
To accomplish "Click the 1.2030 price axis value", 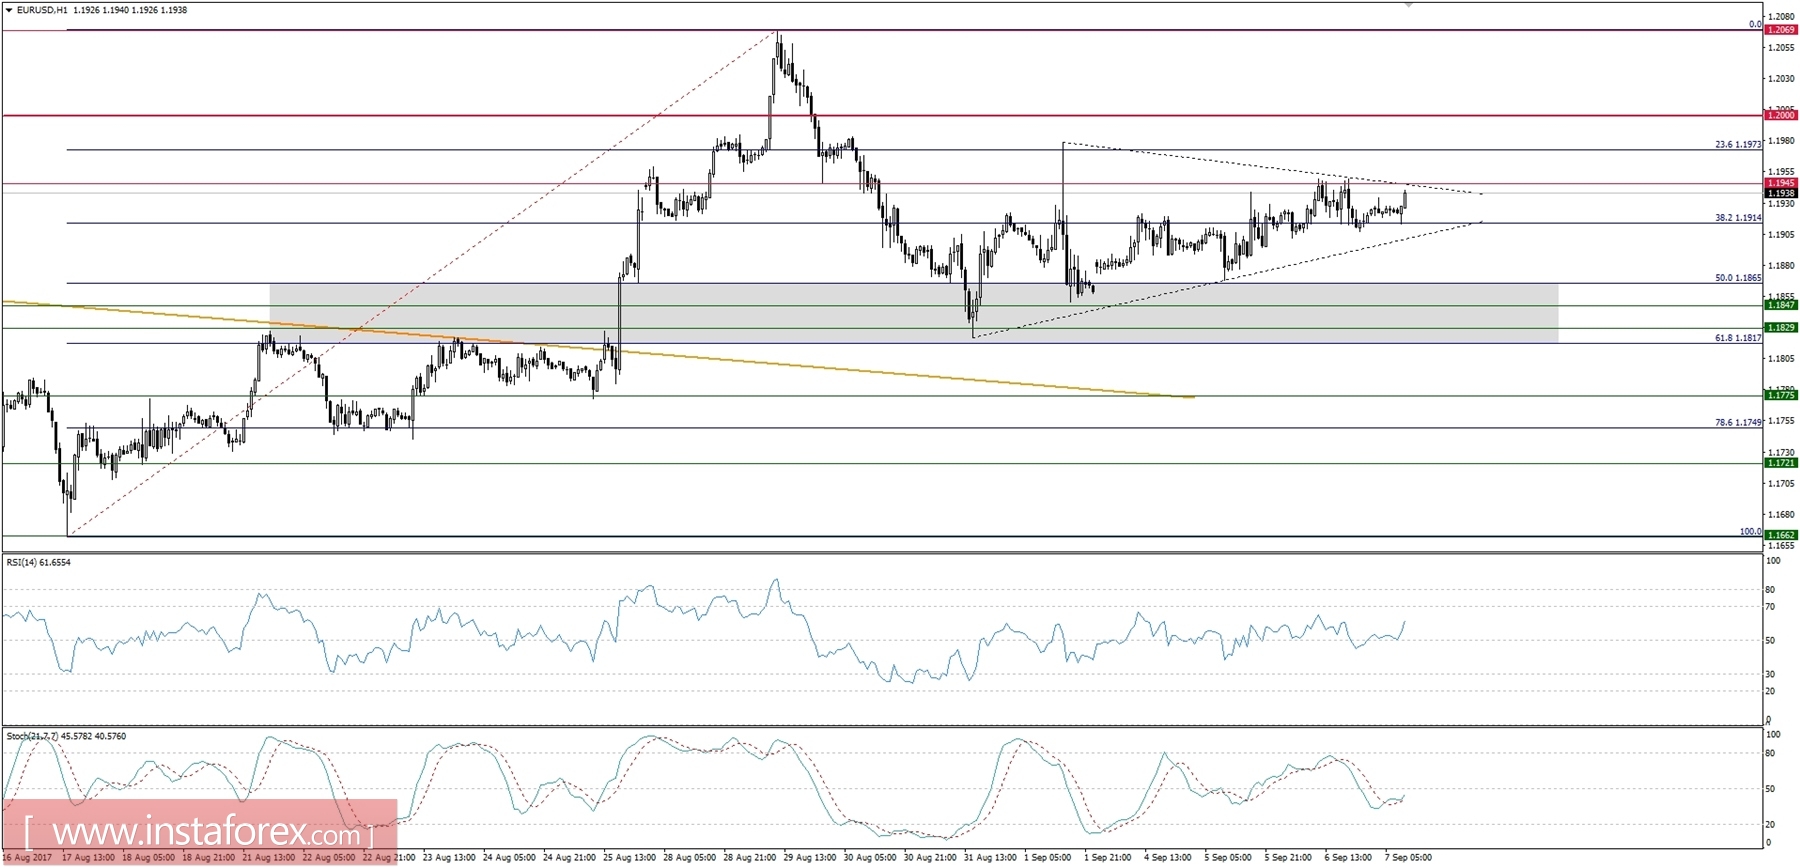I will coord(1780,78).
